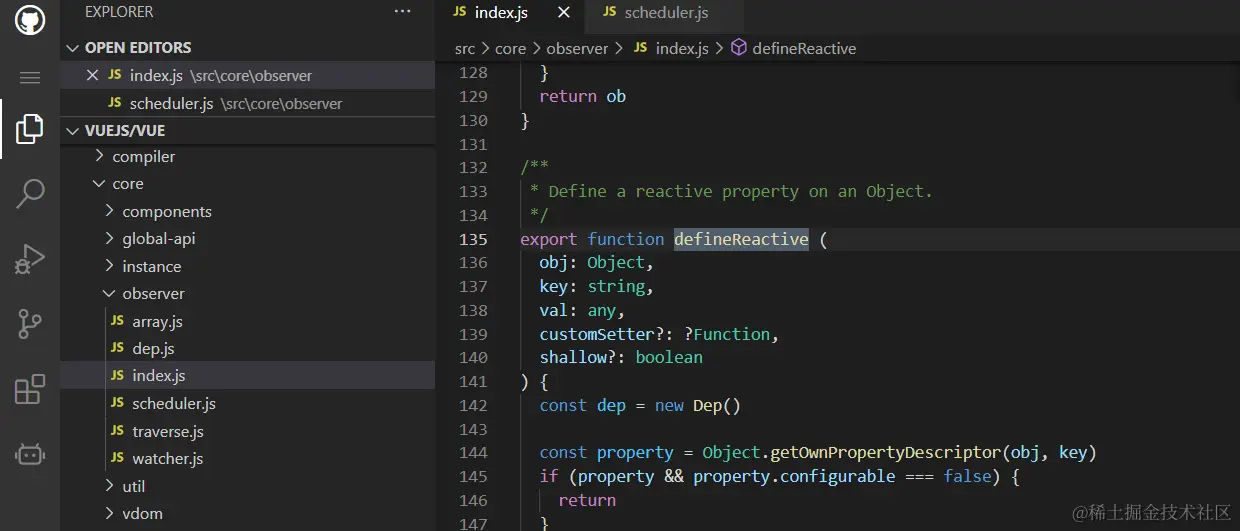Expand the global-api folder
1240x531 pixels.
click(x=247, y=239)
